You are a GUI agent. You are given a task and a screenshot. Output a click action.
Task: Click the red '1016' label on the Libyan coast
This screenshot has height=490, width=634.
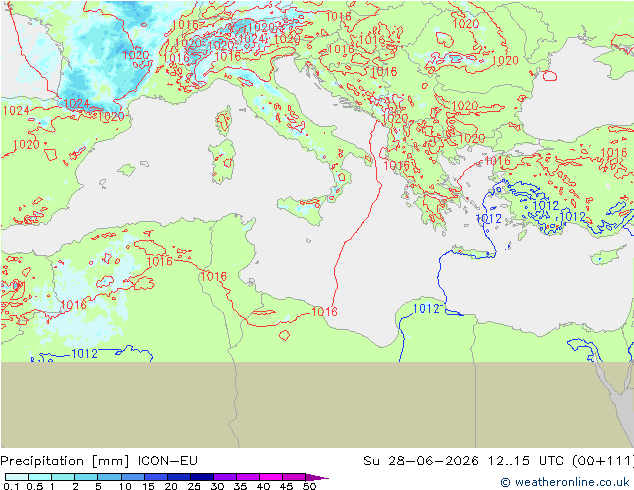click(x=324, y=312)
